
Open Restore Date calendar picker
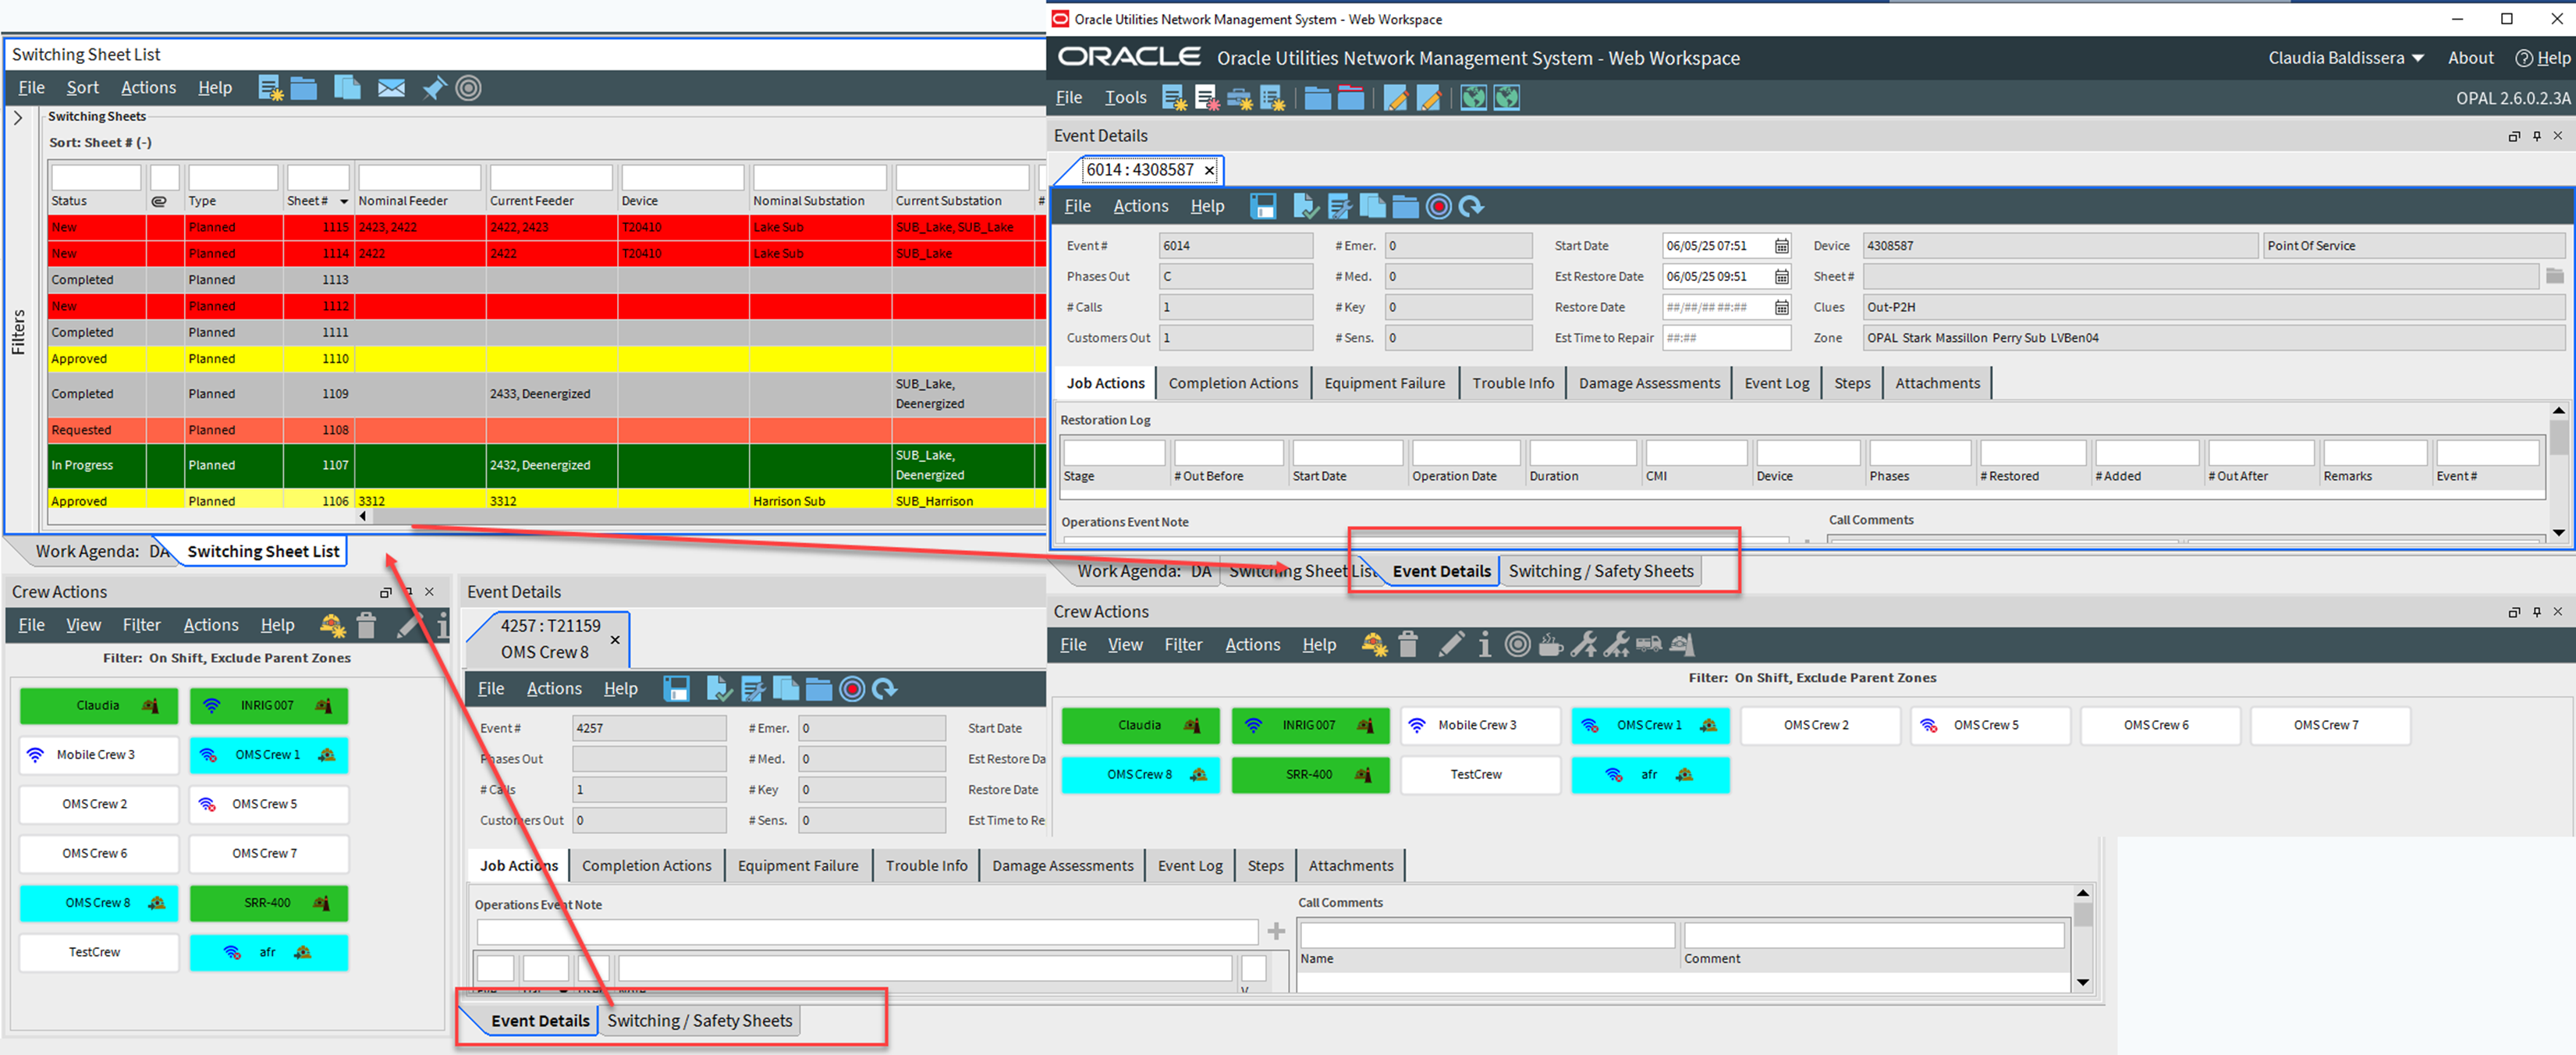tap(1781, 308)
